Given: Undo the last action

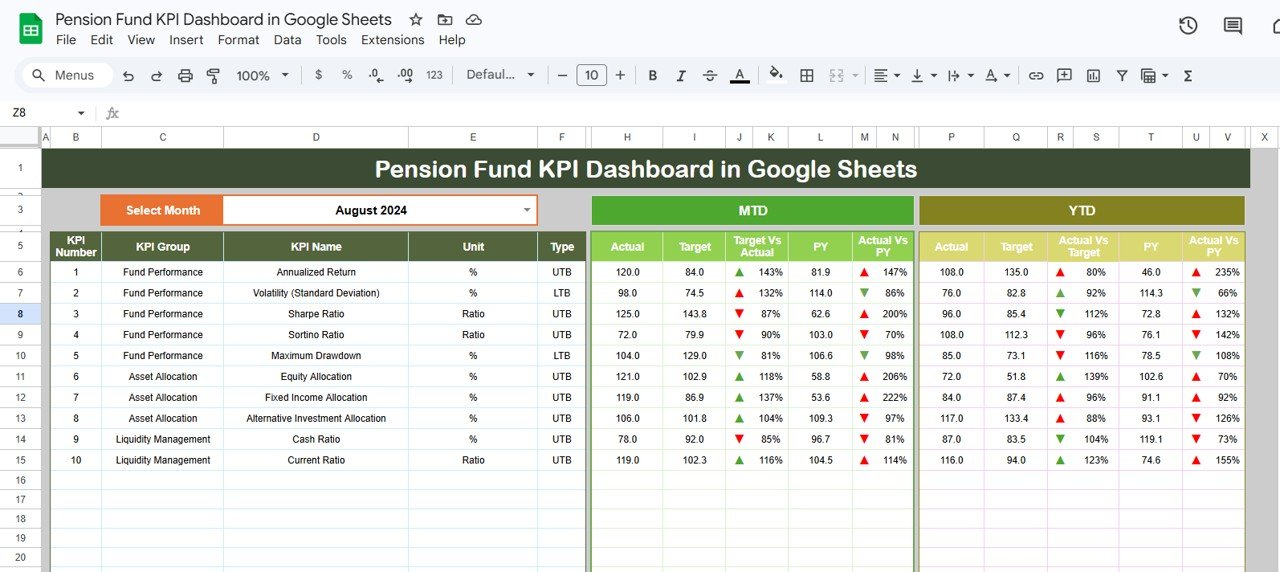Looking at the screenshot, I should (x=128, y=75).
